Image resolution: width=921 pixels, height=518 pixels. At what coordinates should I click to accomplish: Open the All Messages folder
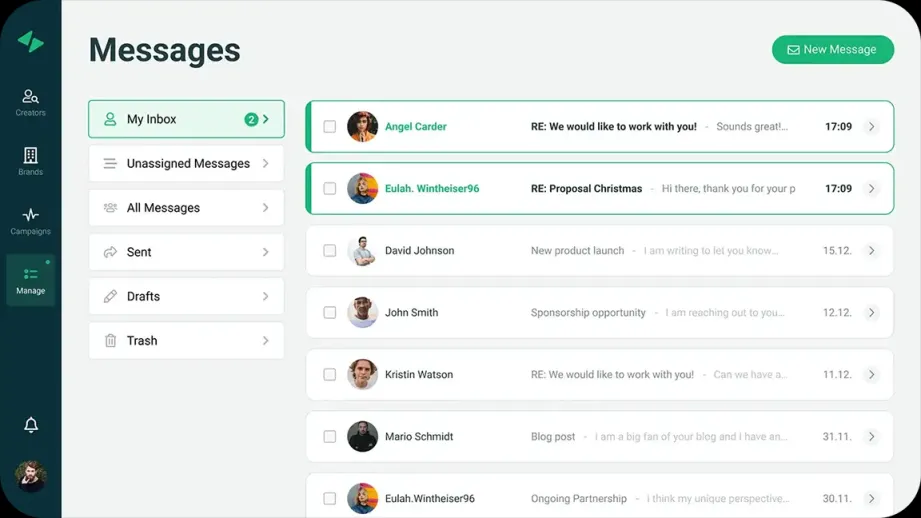click(186, 208)
